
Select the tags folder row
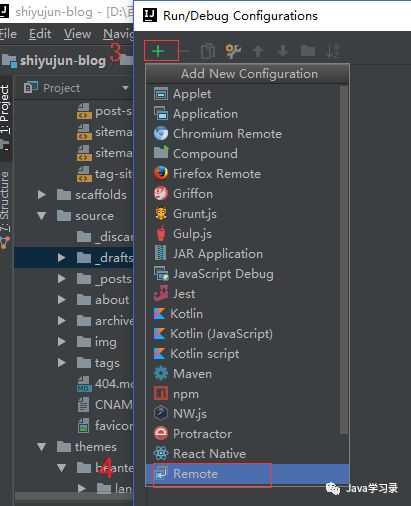click(x=73, y=363)
